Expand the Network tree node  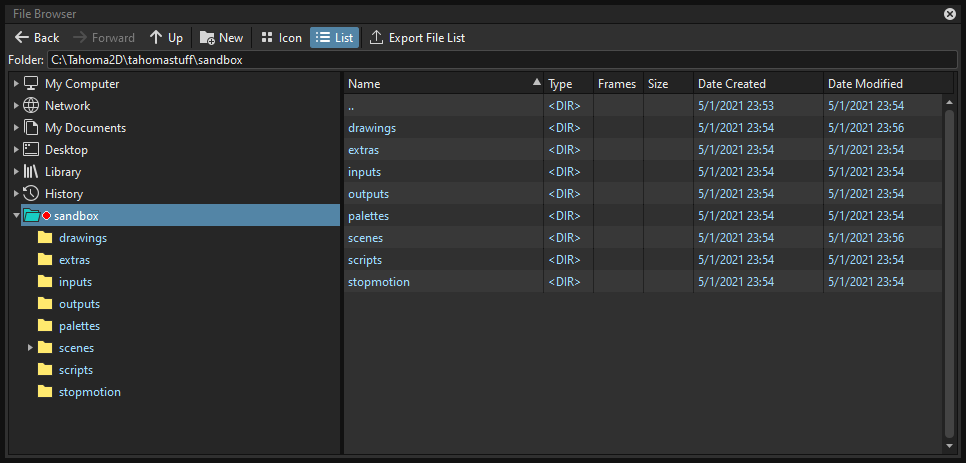point(16,106)
